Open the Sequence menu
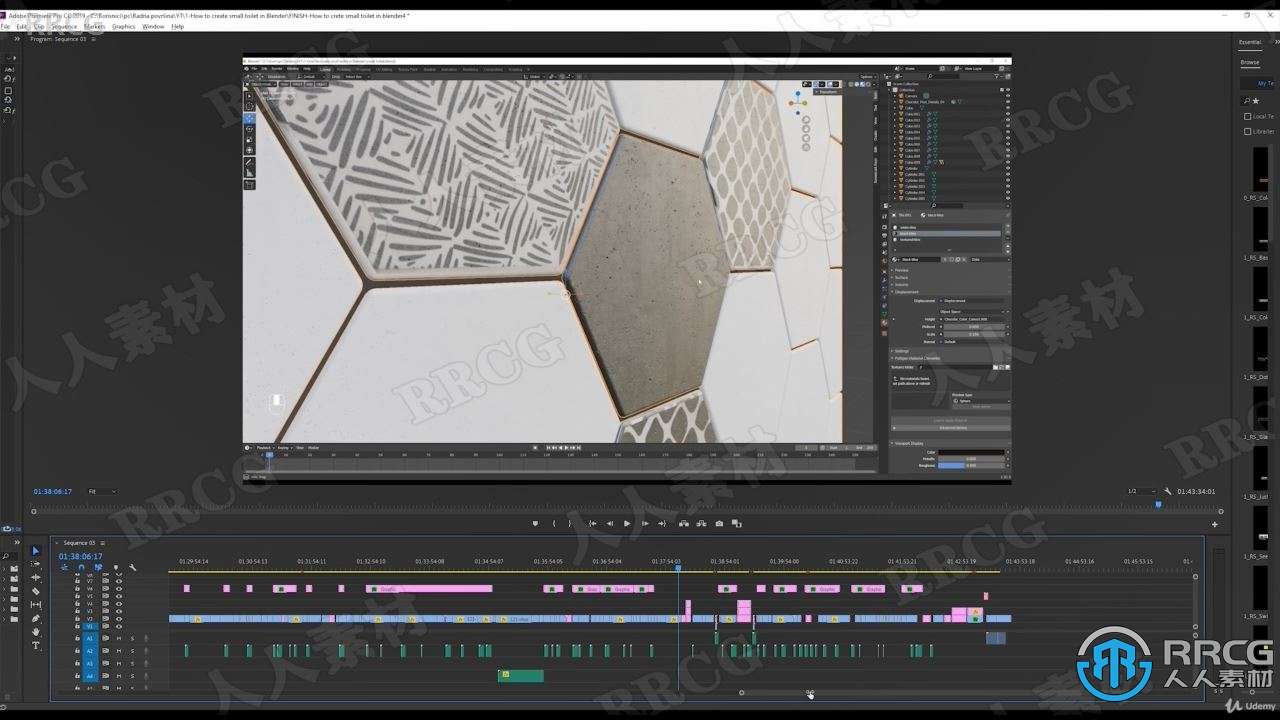The width and height of the screenshot is (1280, 720). (64, 26)
